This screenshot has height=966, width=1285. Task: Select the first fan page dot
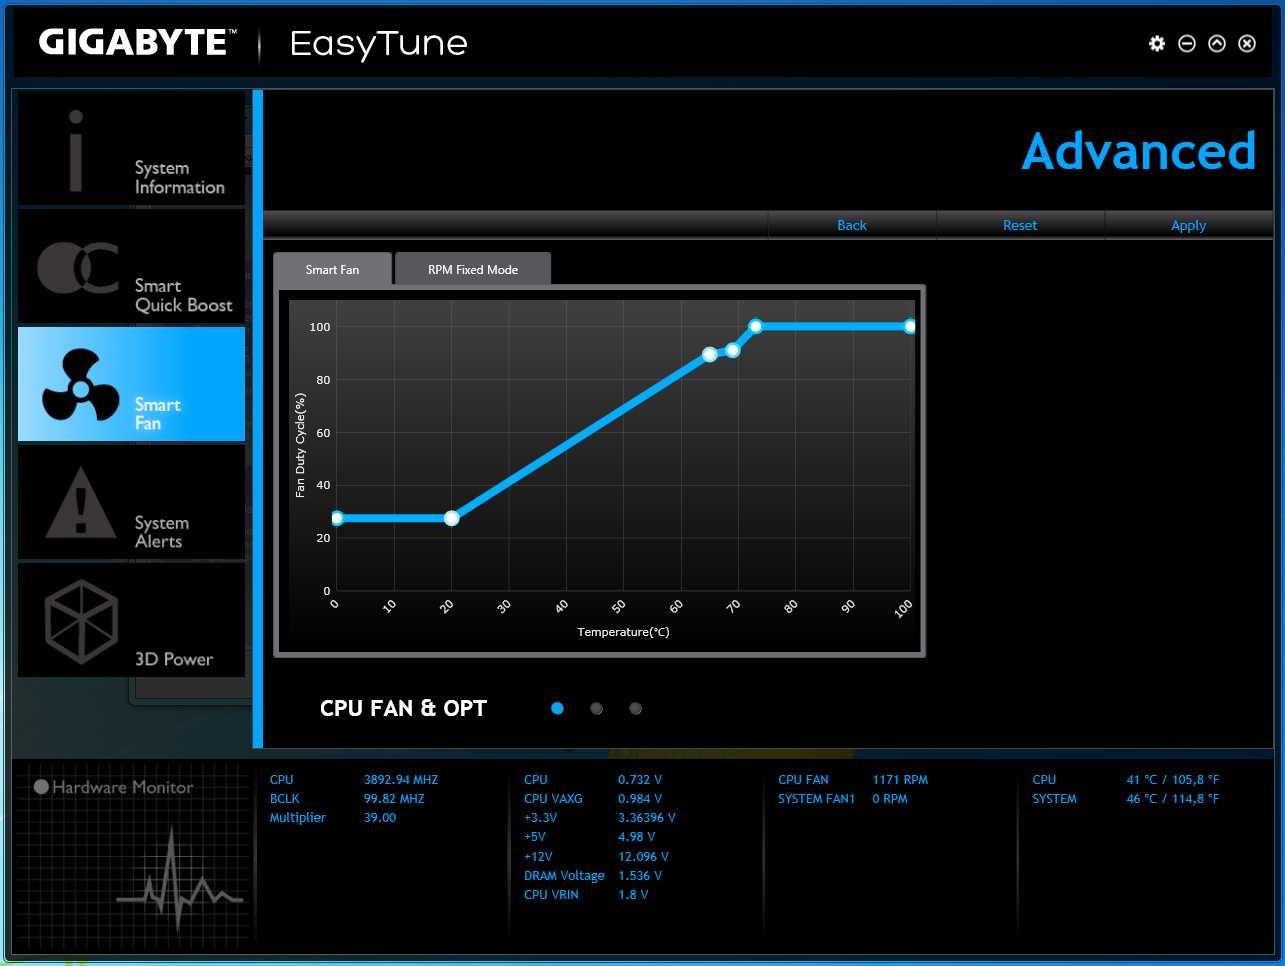557,708
